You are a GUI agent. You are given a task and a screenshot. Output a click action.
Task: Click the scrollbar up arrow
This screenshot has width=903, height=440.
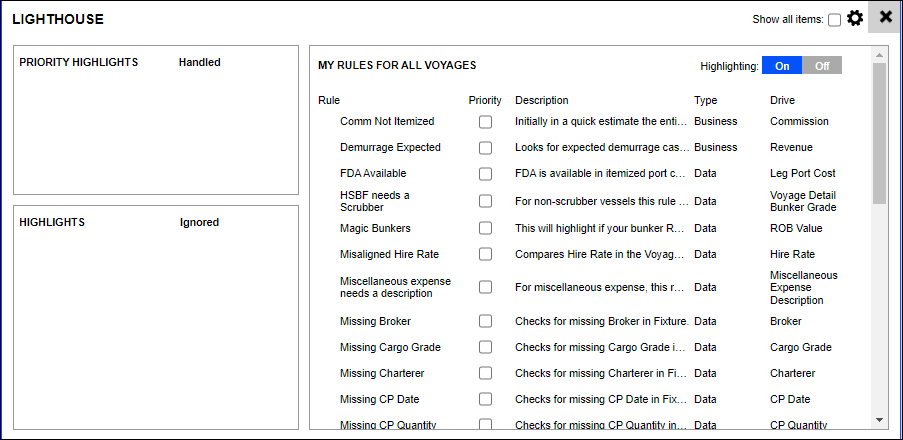[879, 55]
